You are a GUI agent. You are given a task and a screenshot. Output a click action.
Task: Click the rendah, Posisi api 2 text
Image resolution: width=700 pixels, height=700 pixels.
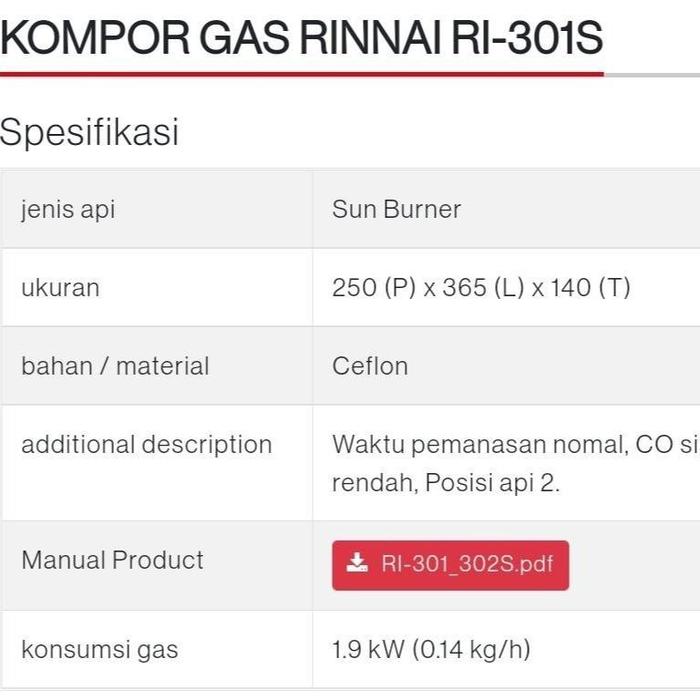[x=446, y=483]
